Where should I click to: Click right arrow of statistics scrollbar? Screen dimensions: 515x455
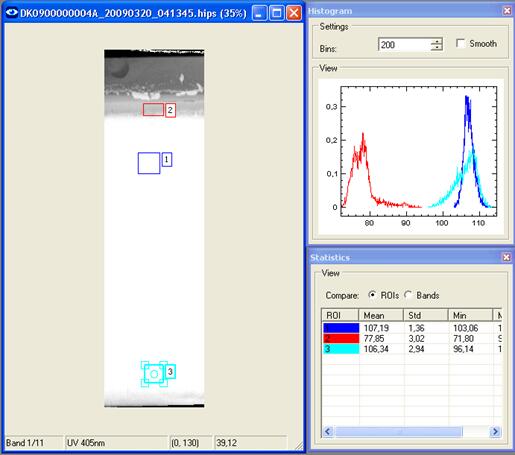(495, 432)
